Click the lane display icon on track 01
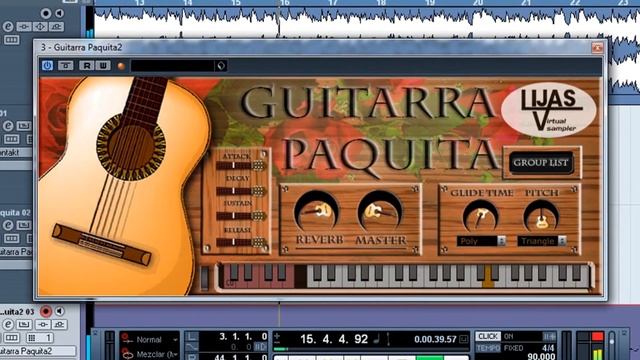 [x=11, y=139]
